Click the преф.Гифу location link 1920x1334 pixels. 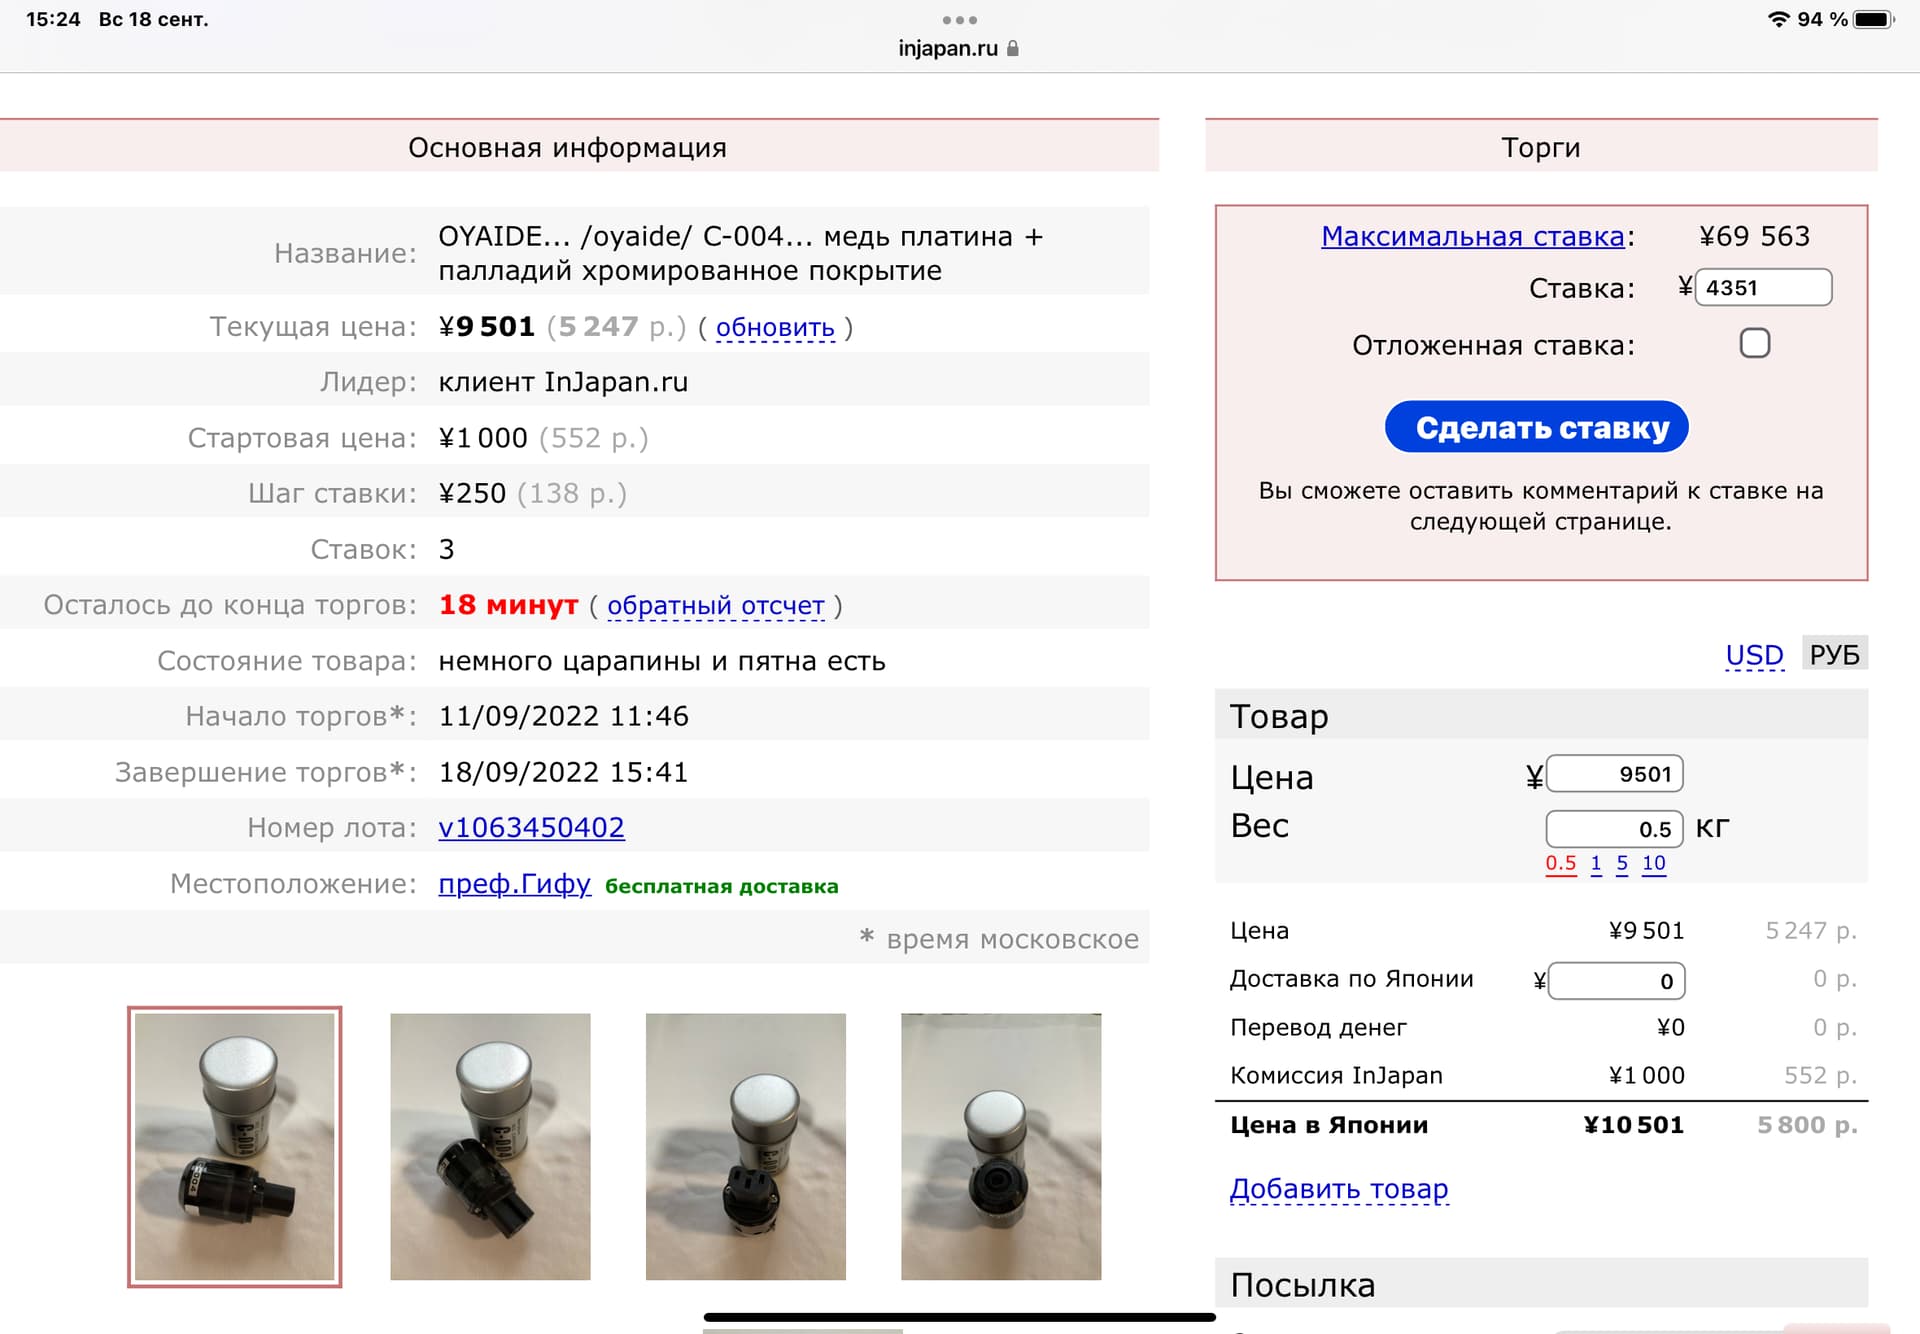point(515,884)
